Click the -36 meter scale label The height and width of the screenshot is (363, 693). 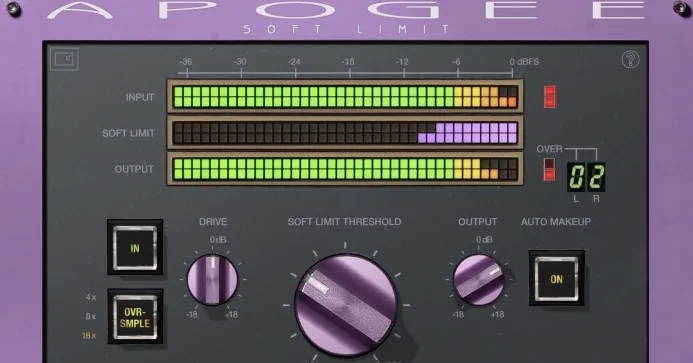pos(185,62)
